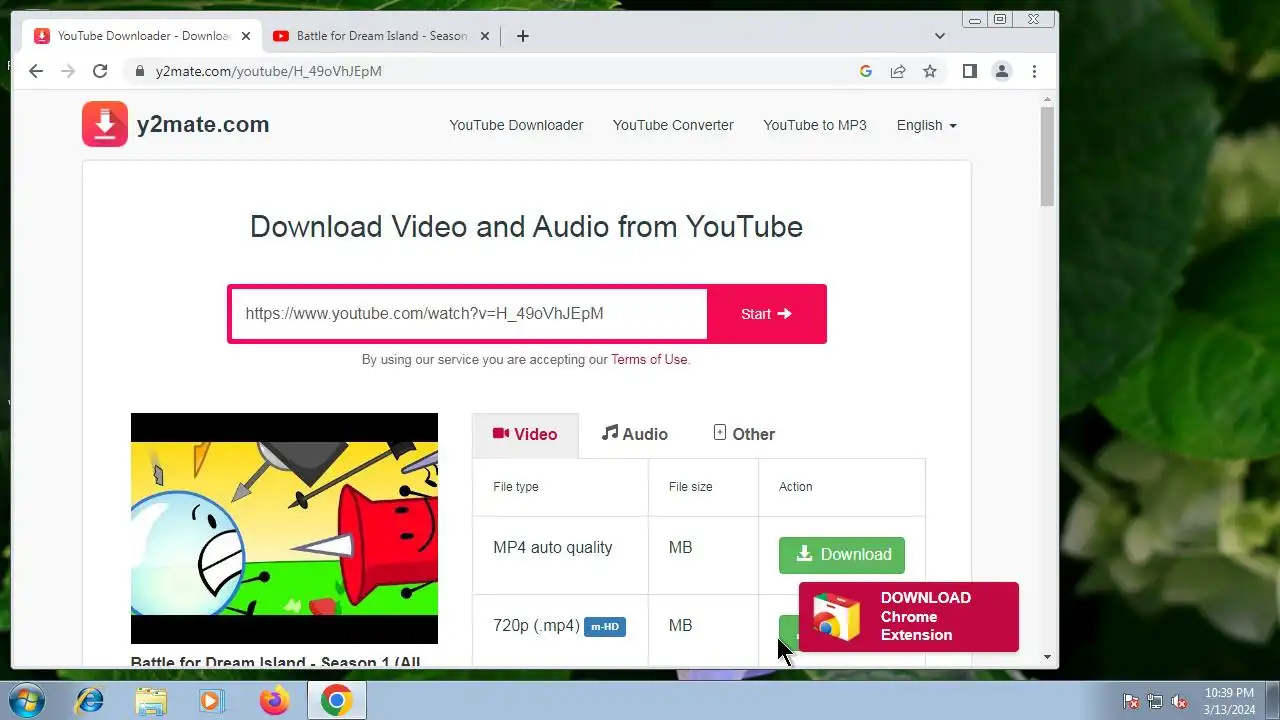The height and width of the screenshot is (720, 1280).
Task: Click the y2mate.com logo icon
Action: (105, 124)
